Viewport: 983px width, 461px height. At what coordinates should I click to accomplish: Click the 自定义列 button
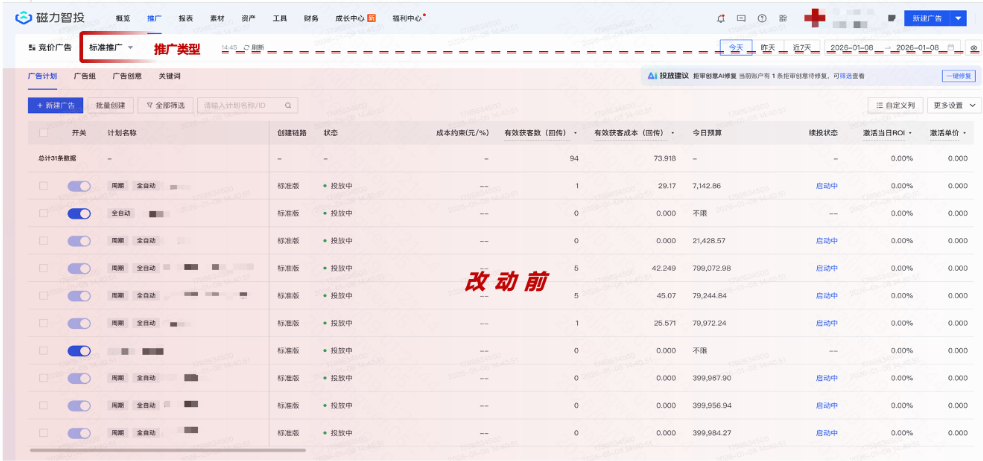coord(895,105)
